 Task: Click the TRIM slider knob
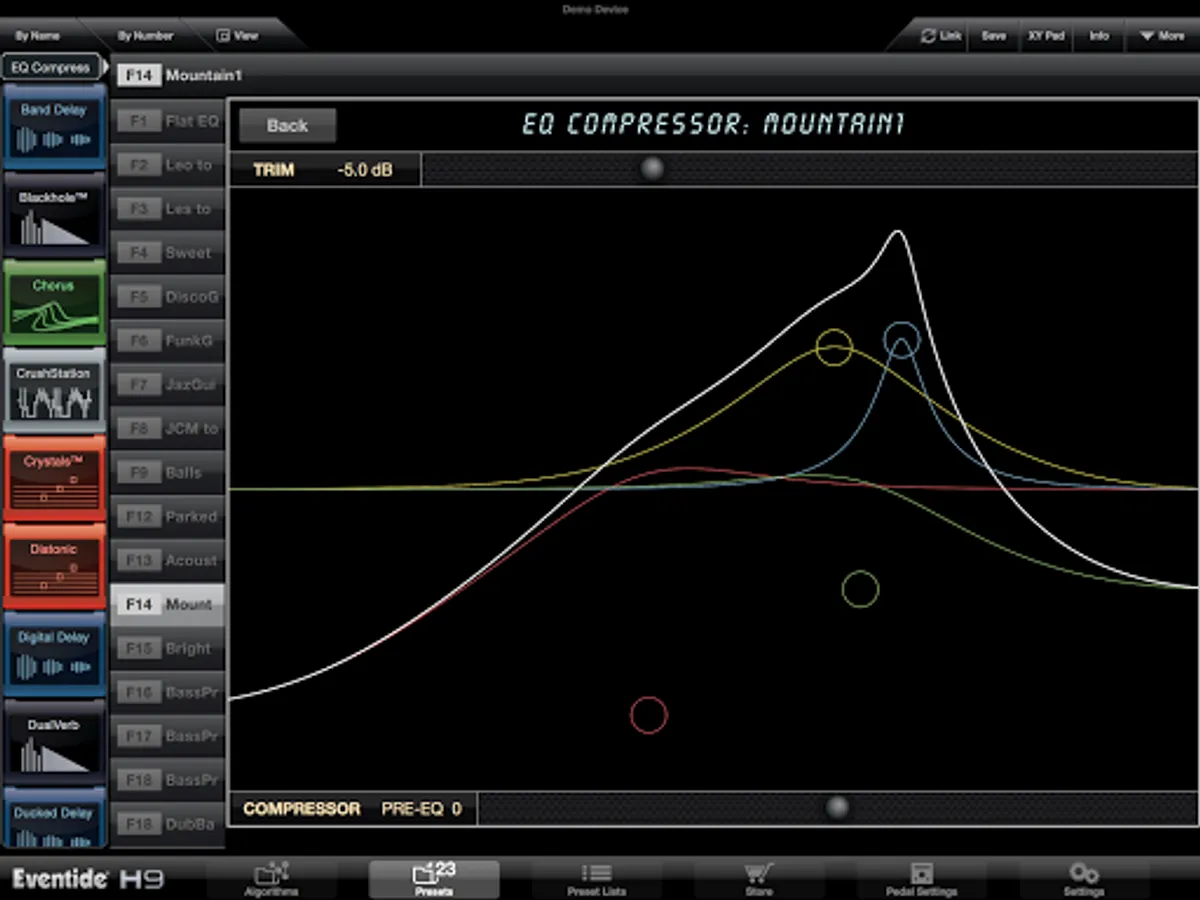[x=652, y=169]
